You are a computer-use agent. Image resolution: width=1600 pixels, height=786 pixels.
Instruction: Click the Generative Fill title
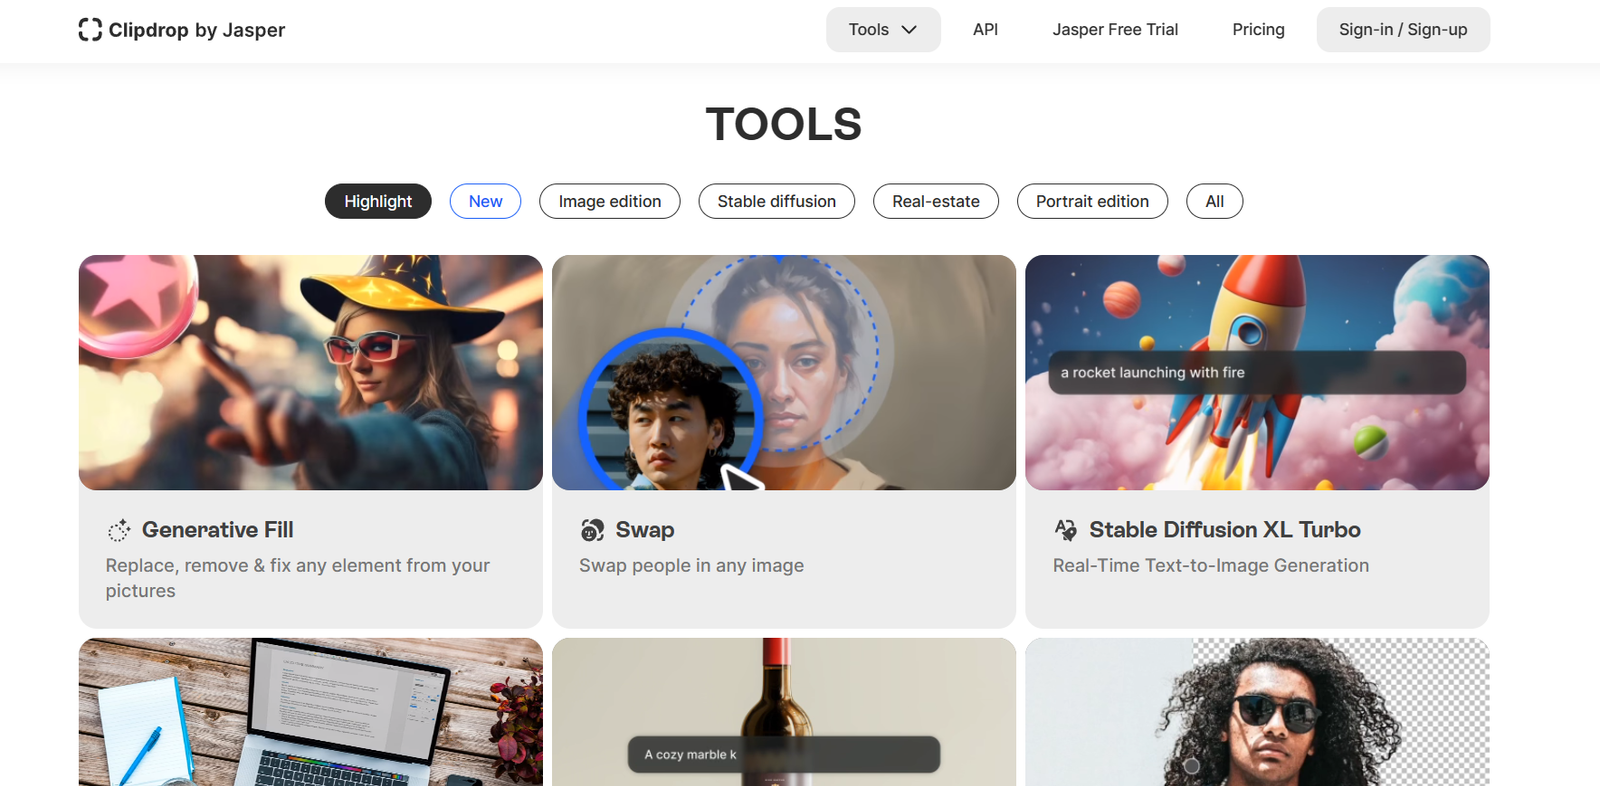click(218, 530)
